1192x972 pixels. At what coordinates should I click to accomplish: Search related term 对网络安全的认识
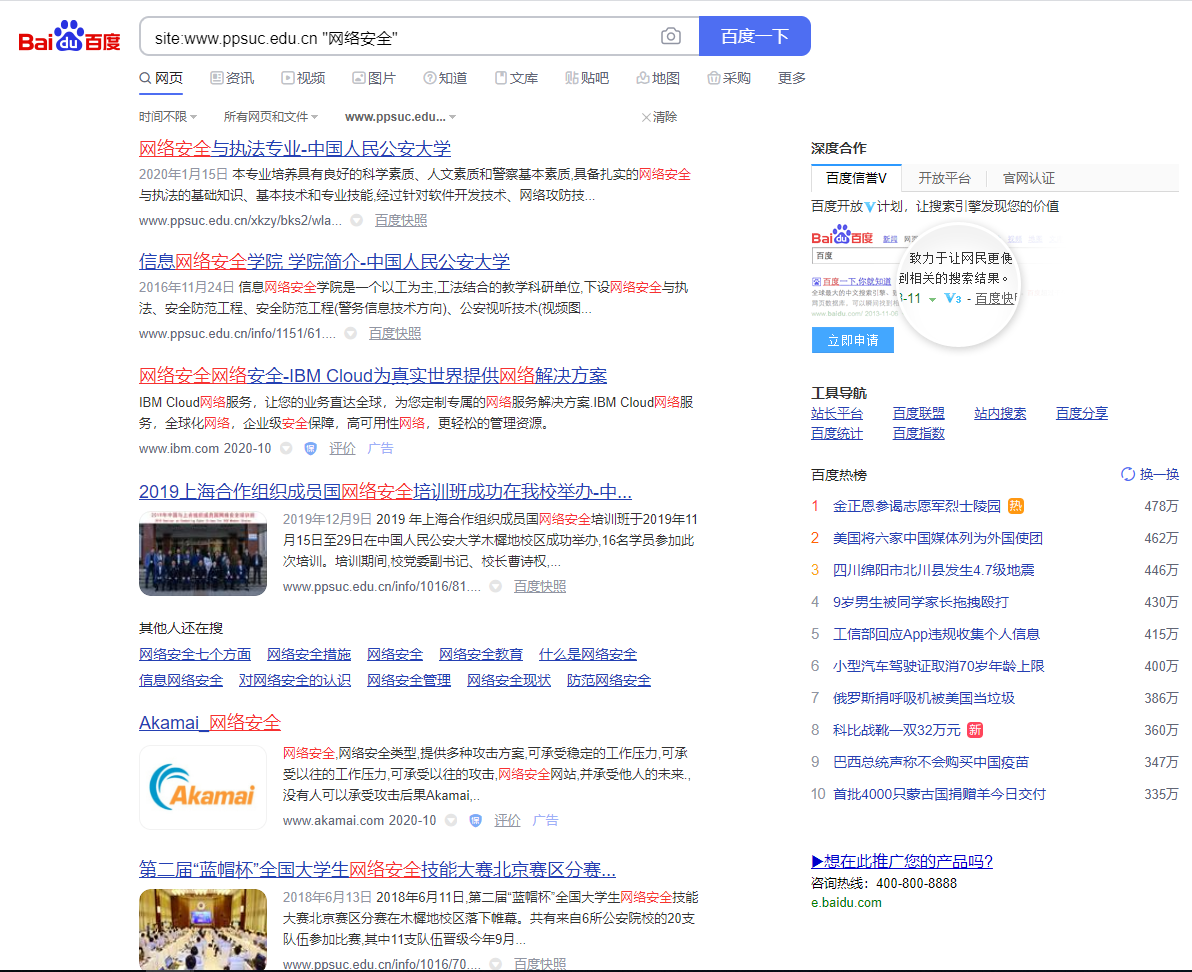[295, 680]
